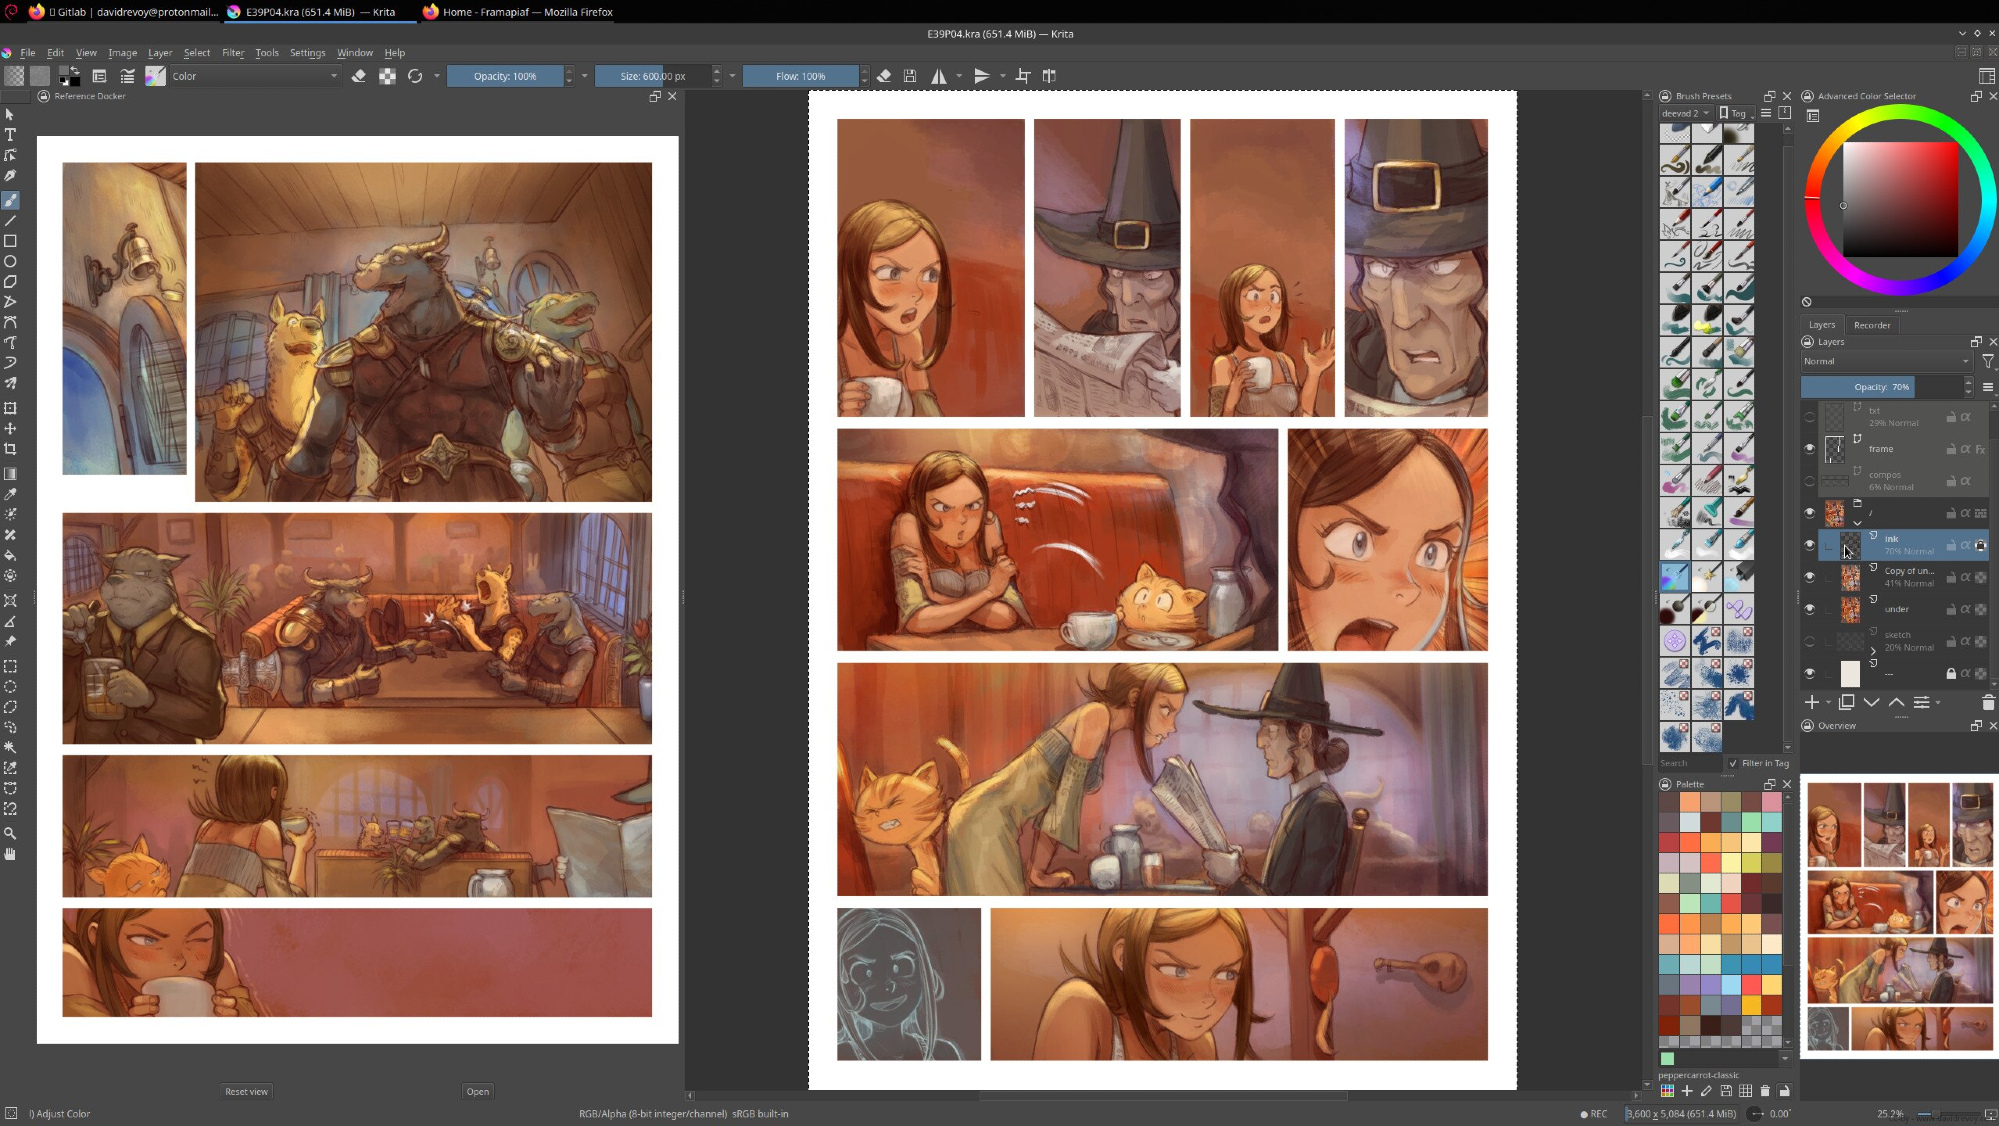Screen dimensions: 1999x1126
Task: Switch to the Recorder tab
Action: coord(1871,325)
